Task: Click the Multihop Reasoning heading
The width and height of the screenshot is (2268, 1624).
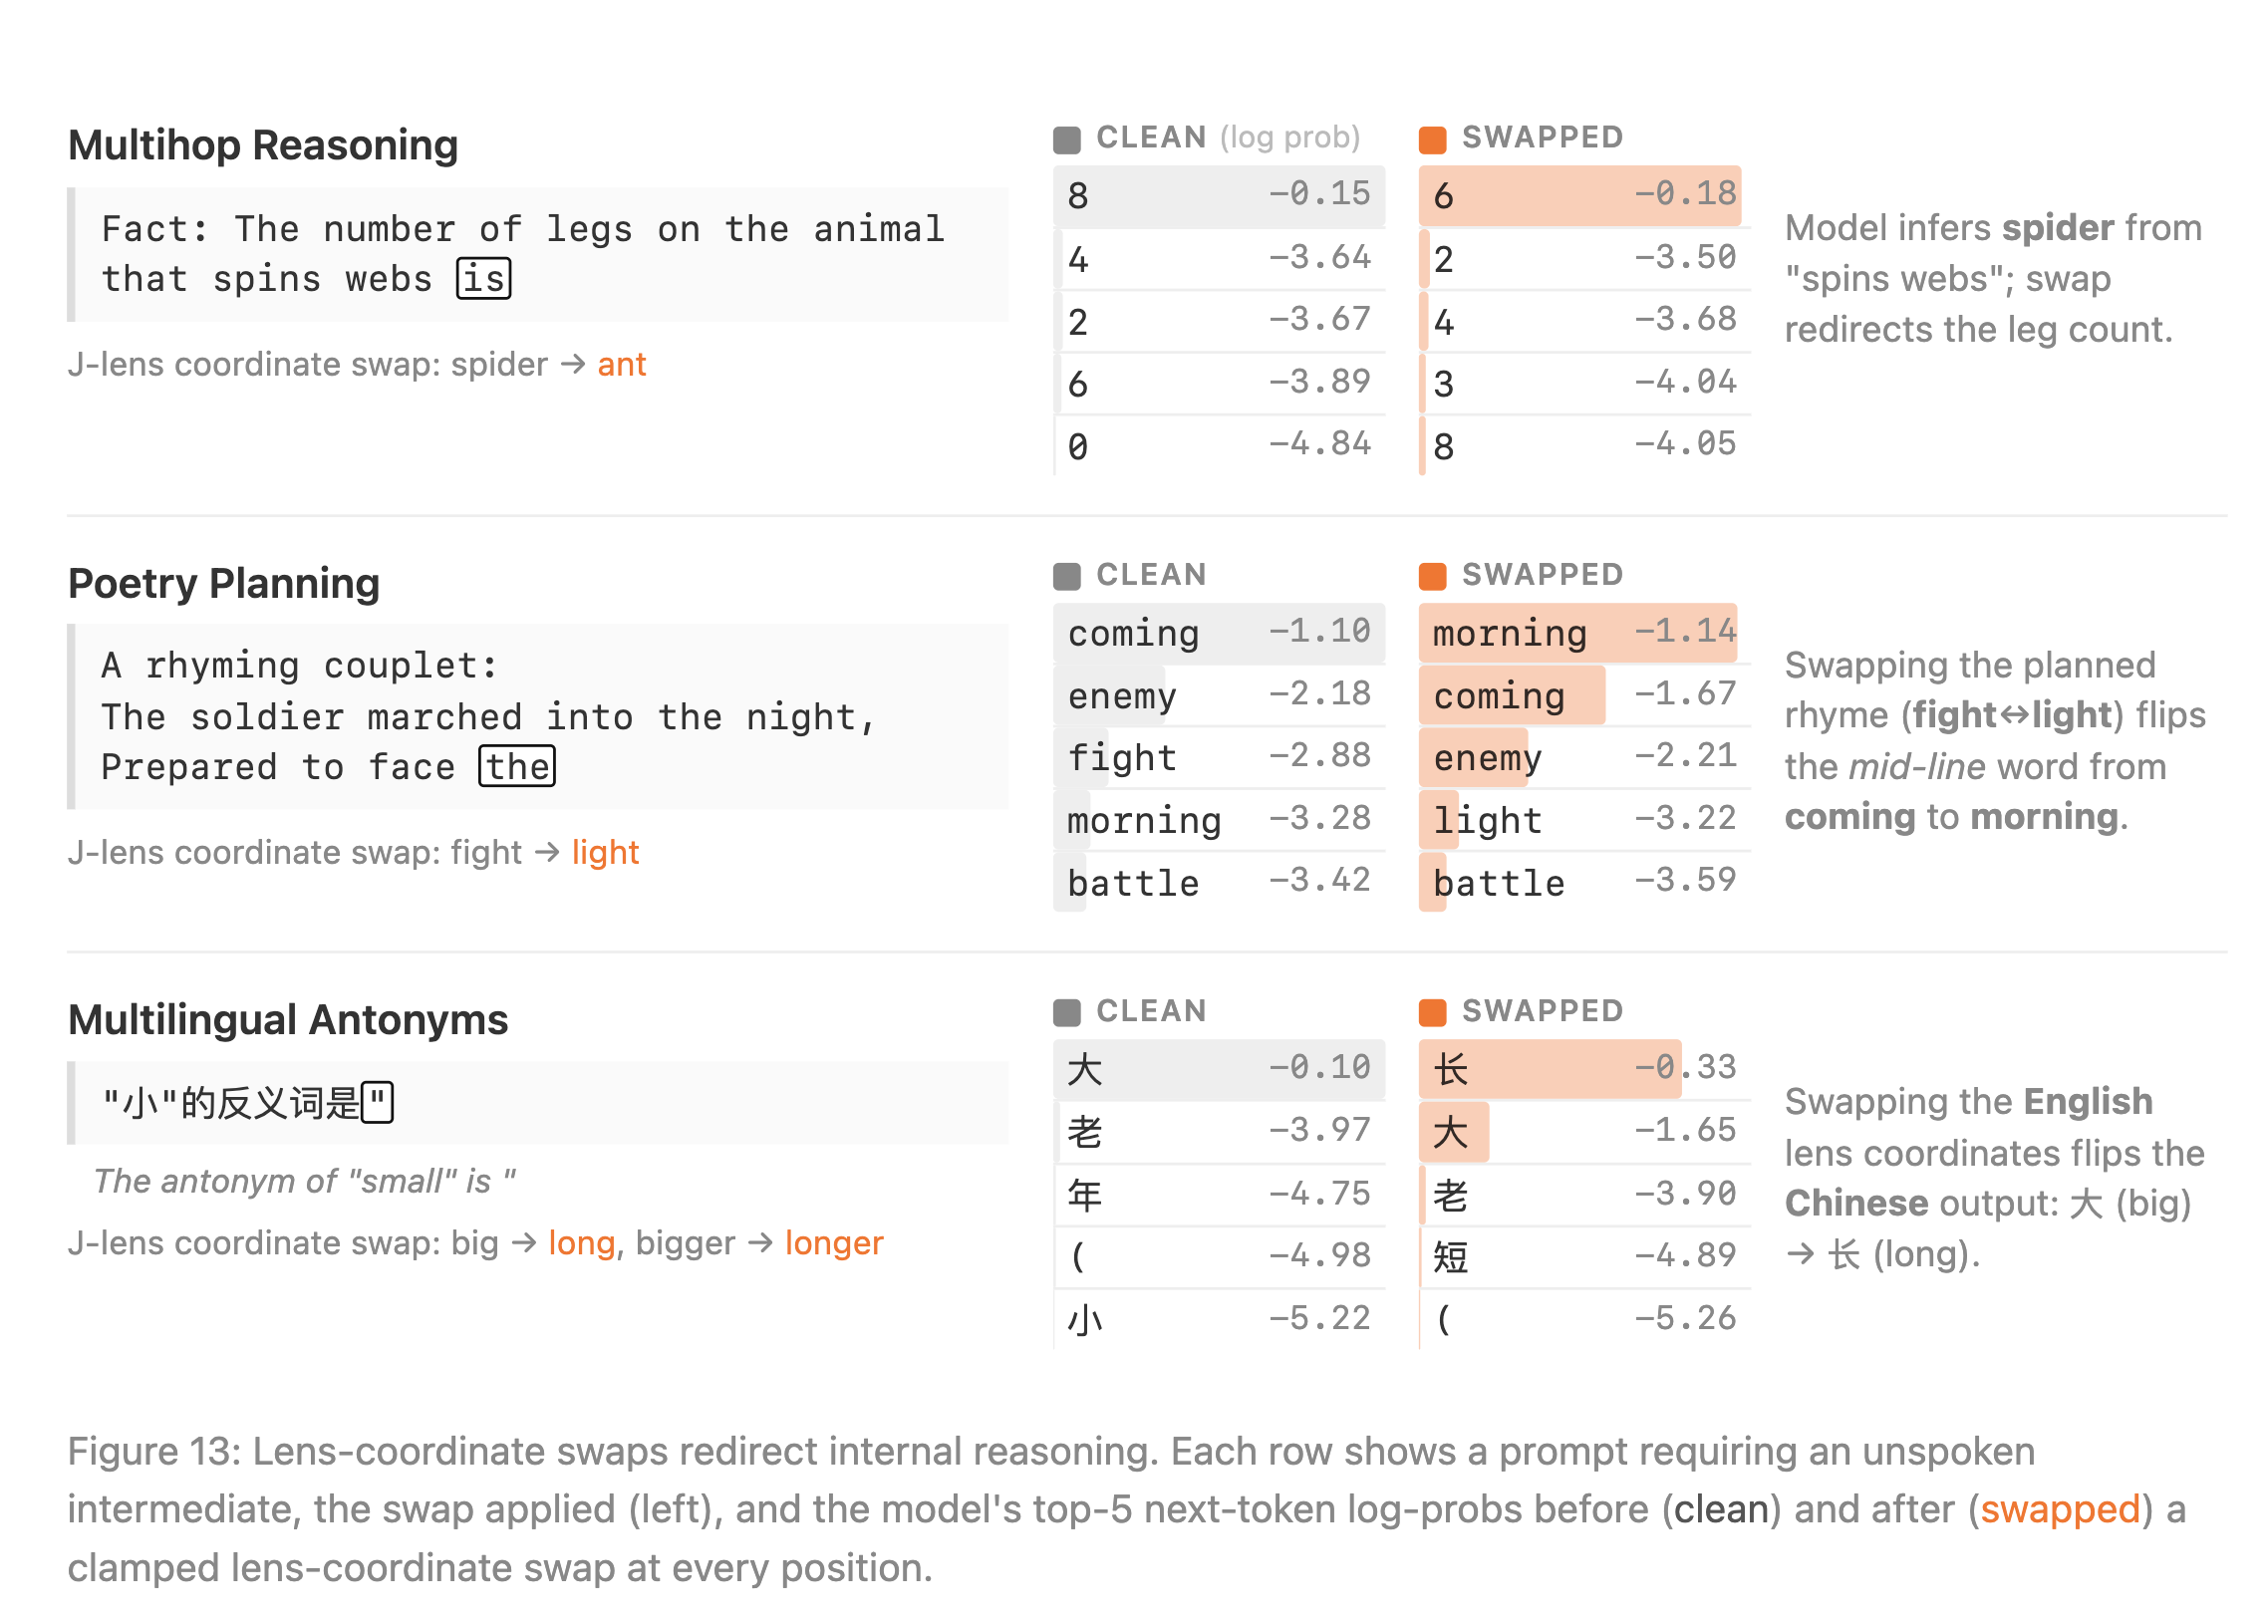Action: tap(263, 146)
